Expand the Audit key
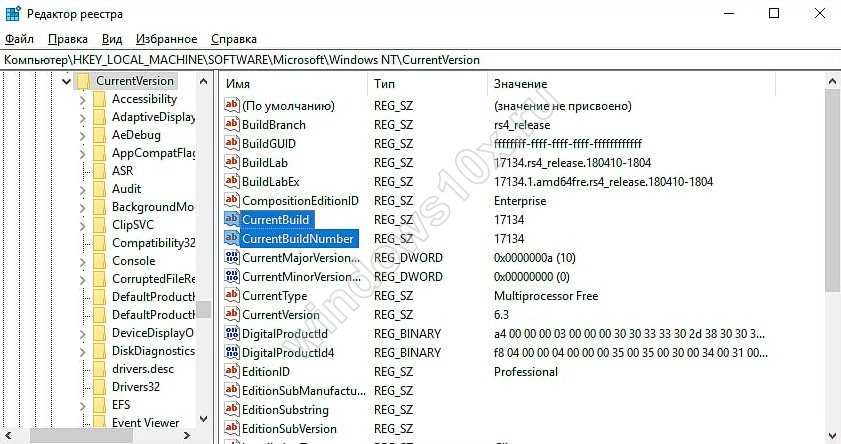The height and width of the screenshot is (444, 841). coord(83,189)
